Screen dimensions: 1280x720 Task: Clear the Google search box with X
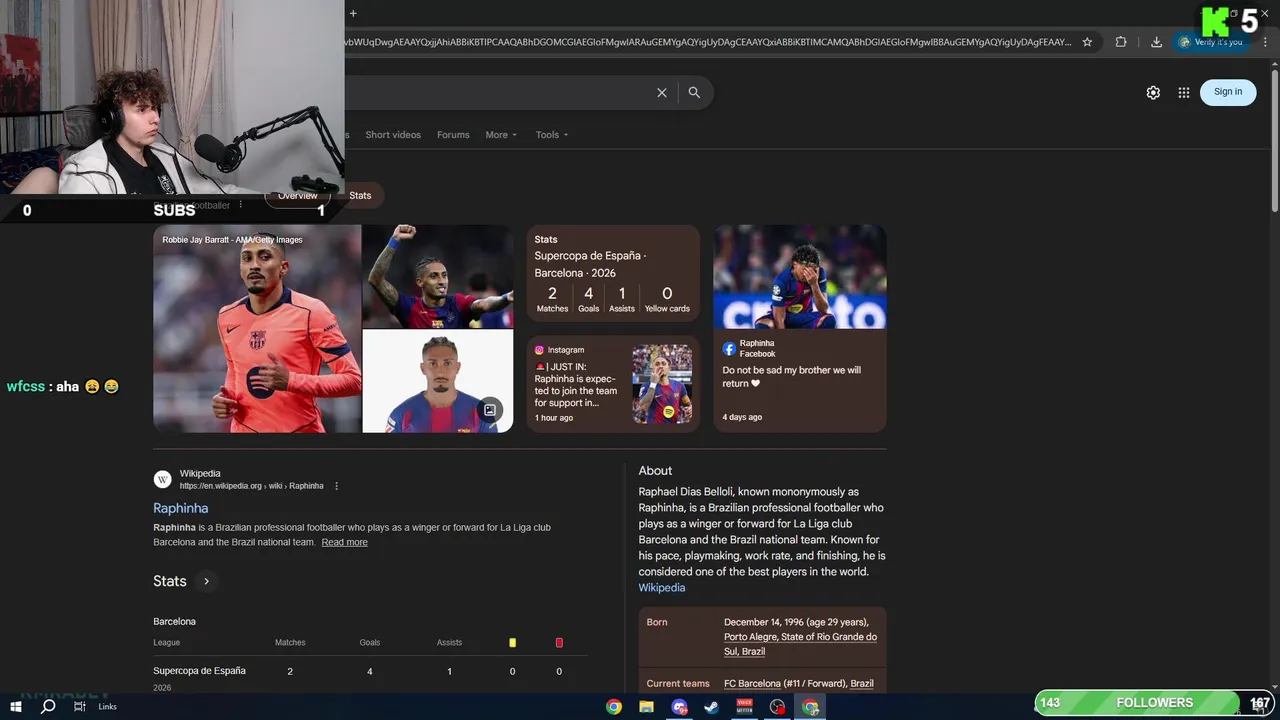pyautogui.click(x=661, y=92)
